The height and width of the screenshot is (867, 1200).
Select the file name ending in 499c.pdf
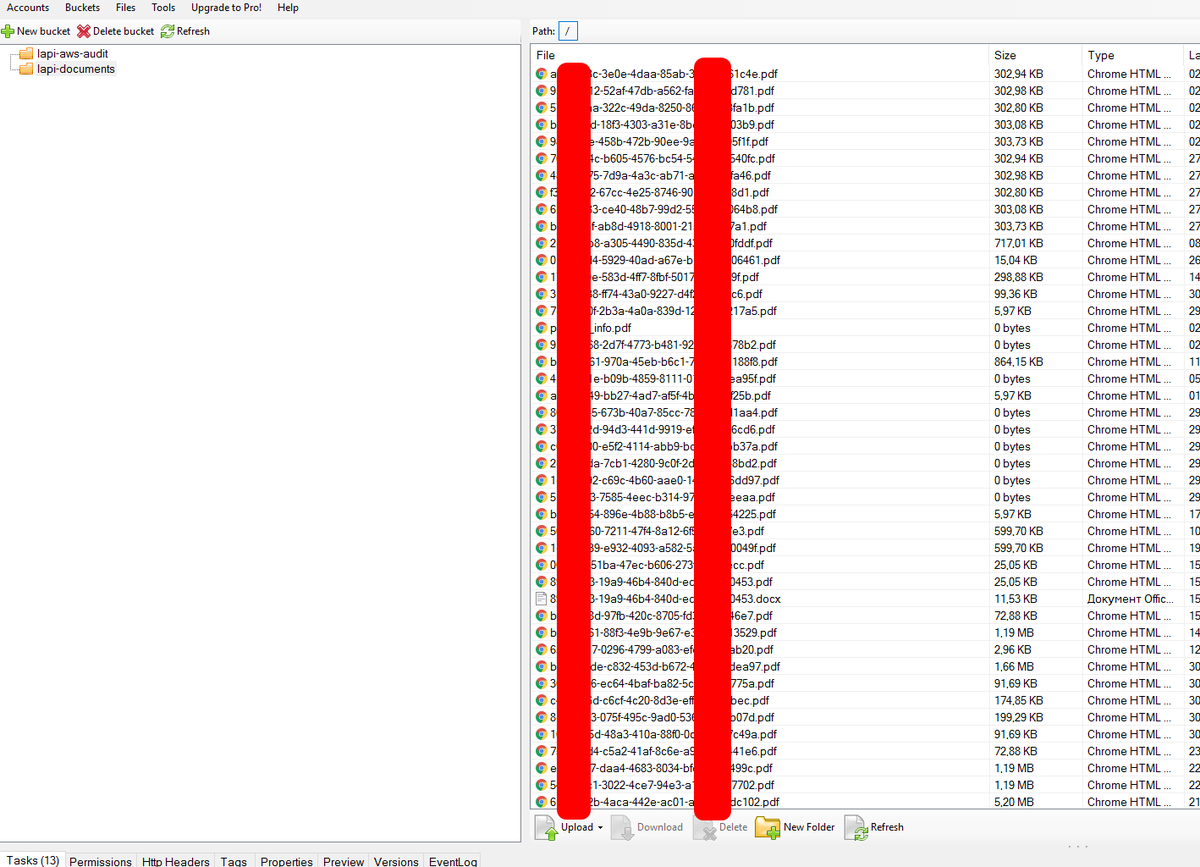[663, 768]
